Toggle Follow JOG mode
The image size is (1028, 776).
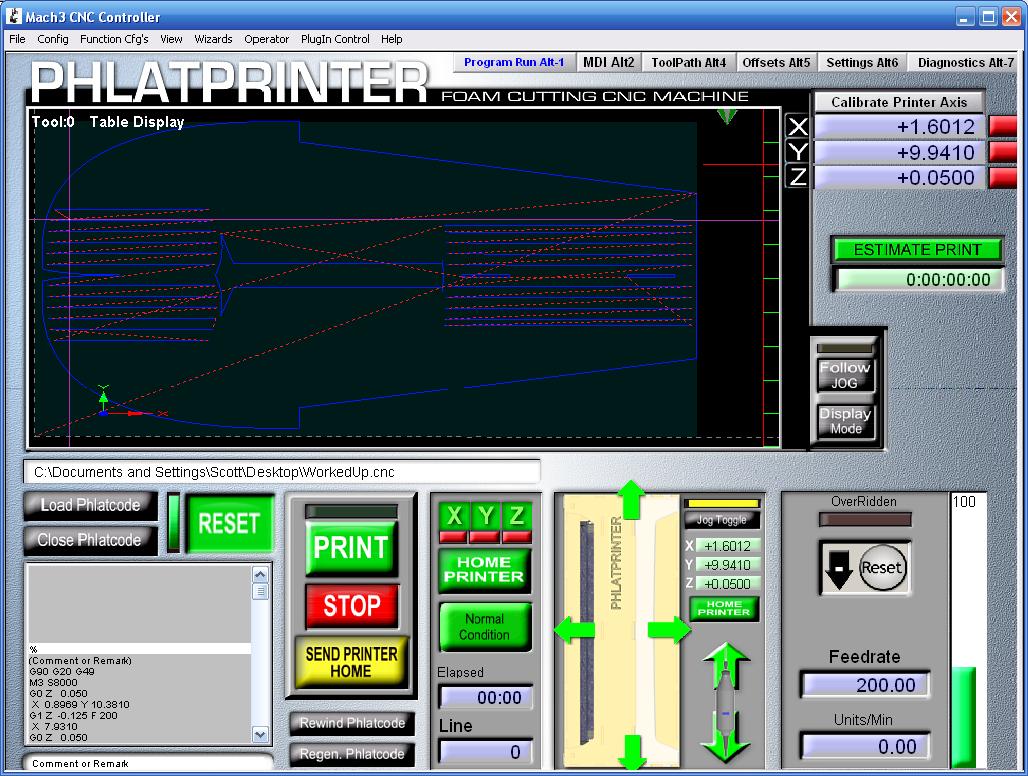tap(845, 375)
